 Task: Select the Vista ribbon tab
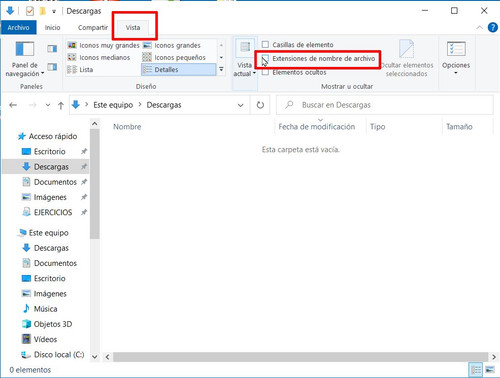coord(133,28)
